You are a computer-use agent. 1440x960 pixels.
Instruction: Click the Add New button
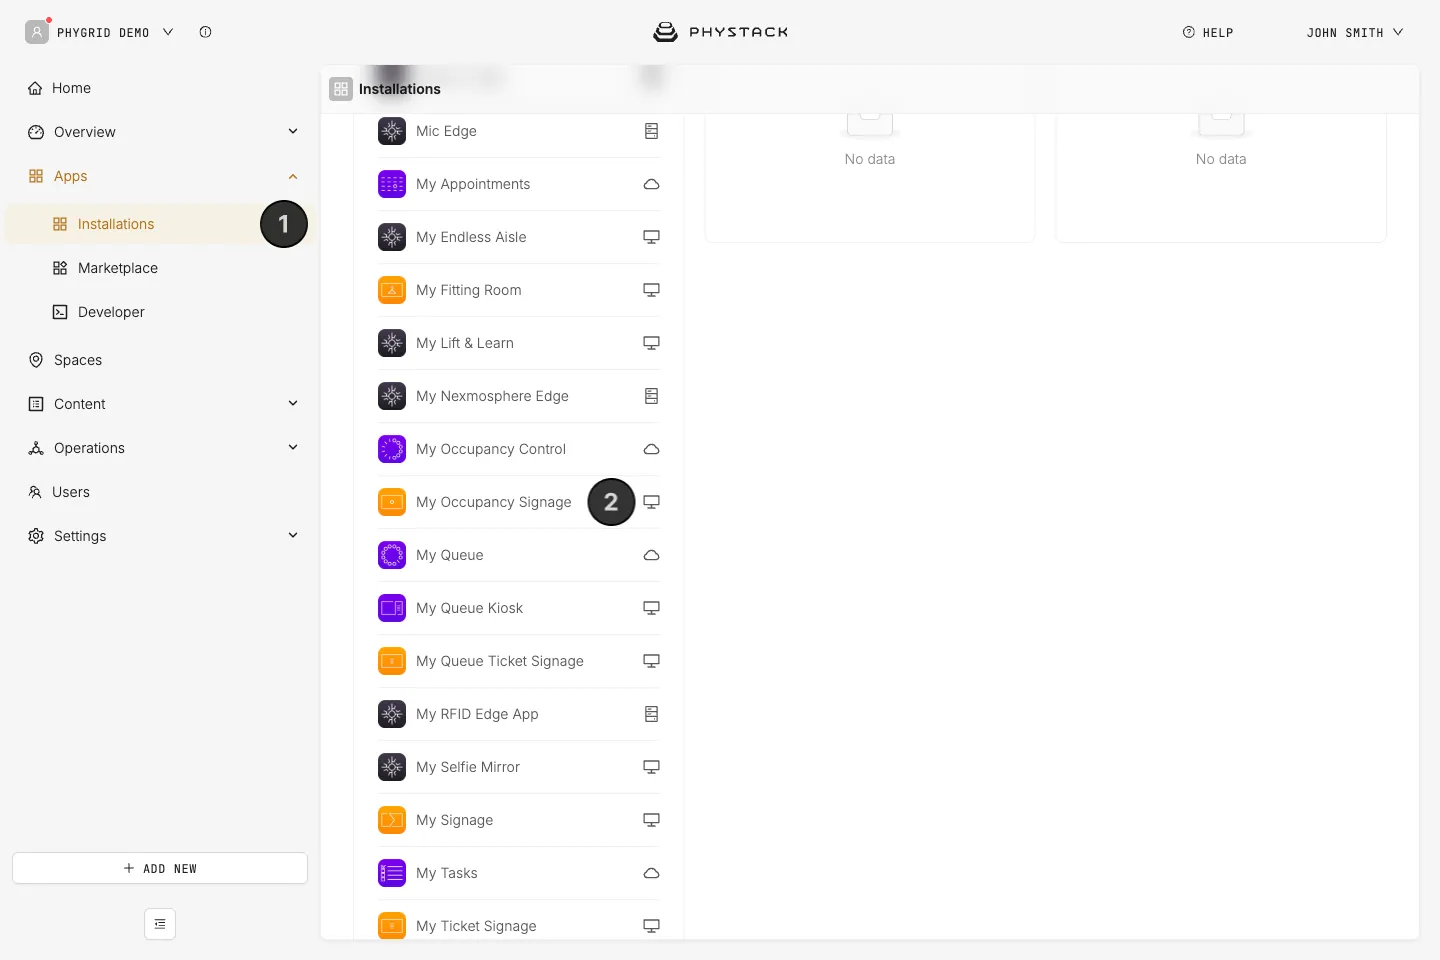point(160,868)
